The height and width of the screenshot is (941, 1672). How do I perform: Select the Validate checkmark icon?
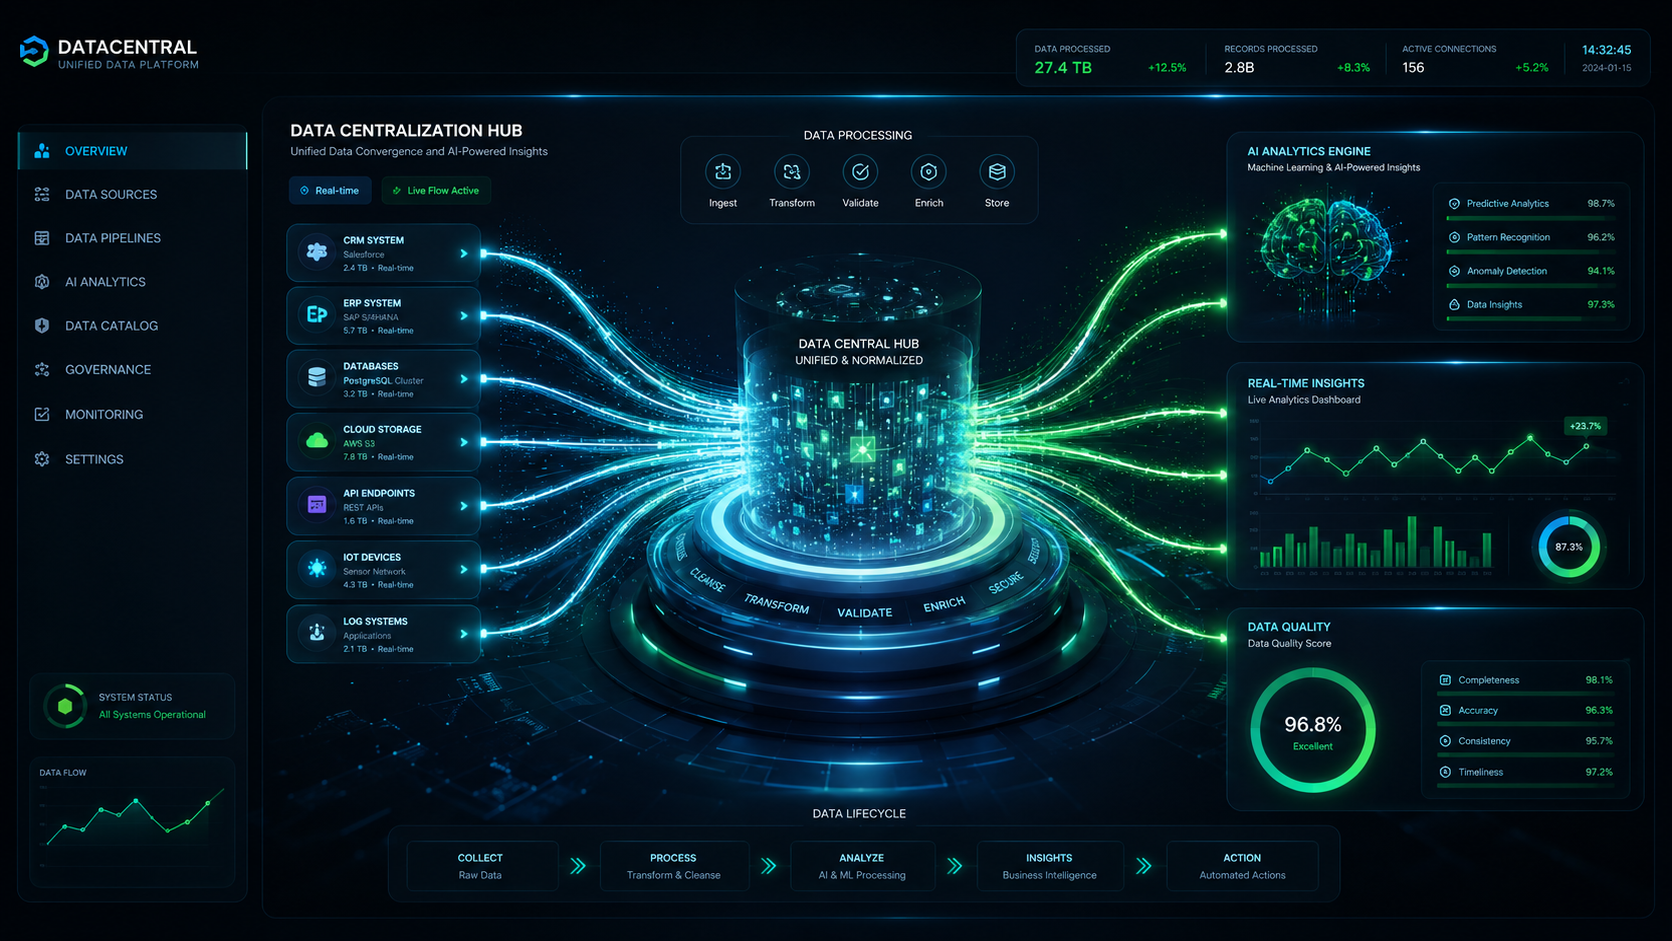(x=860, y=172)
